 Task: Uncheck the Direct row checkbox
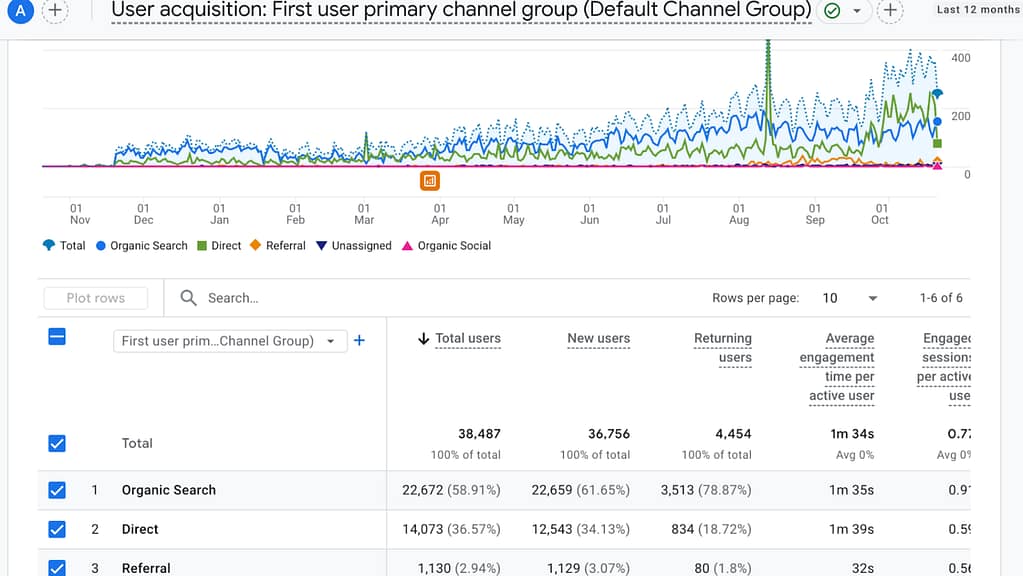57,529
